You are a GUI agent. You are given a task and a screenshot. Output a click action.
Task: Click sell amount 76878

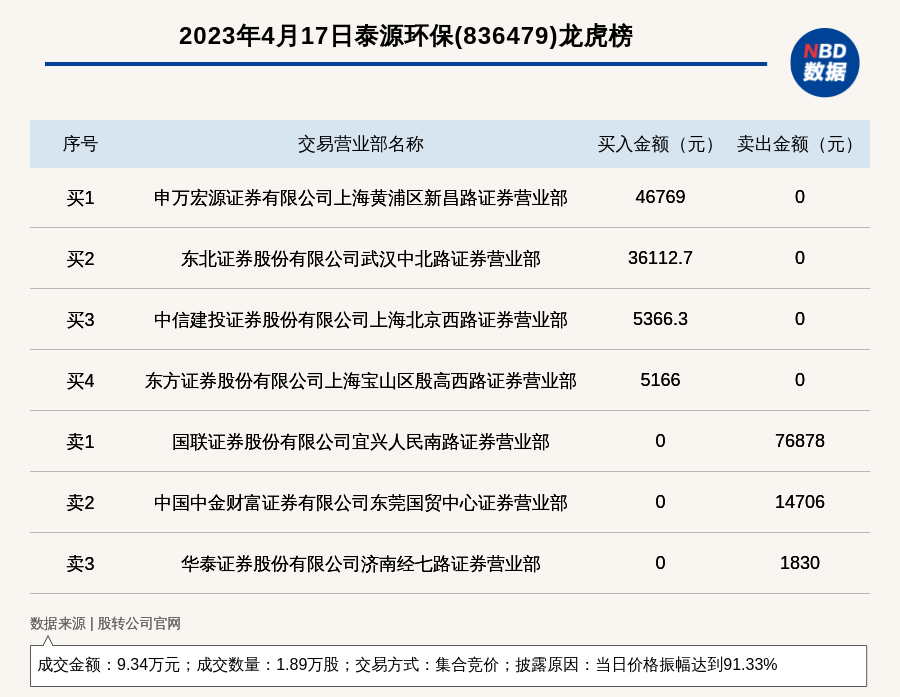click(x=800, y=440)
